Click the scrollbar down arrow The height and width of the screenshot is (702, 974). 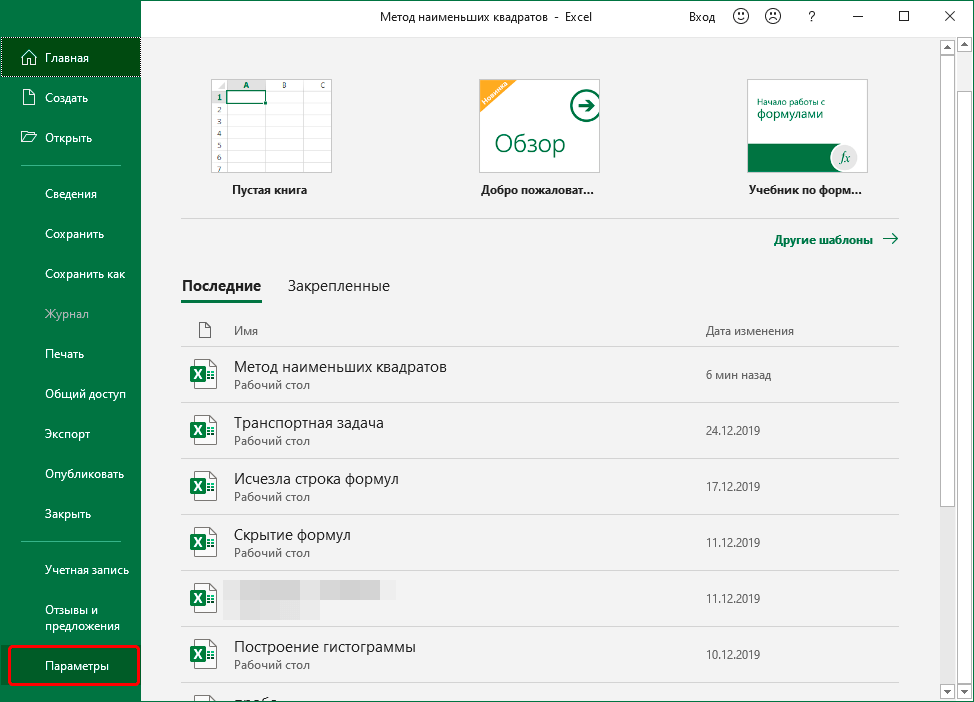(947, 691)
